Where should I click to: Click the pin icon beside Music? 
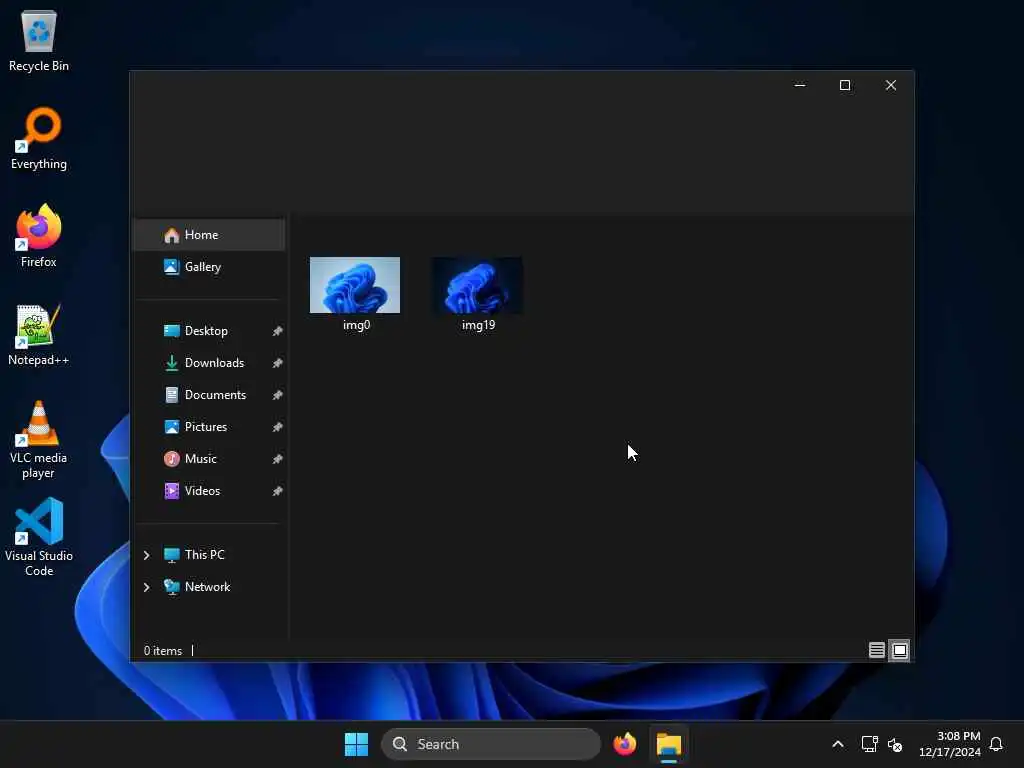pos(278,459)
